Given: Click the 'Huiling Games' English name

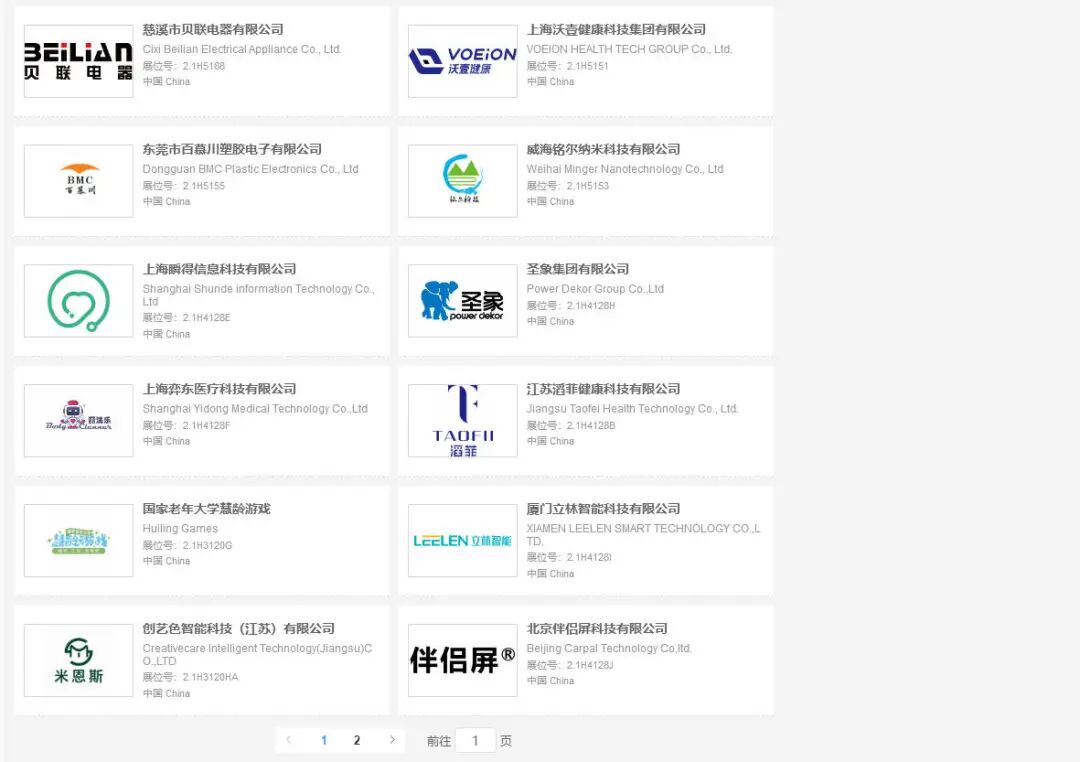Looking at the screenshot, I should tap(180, 529).
